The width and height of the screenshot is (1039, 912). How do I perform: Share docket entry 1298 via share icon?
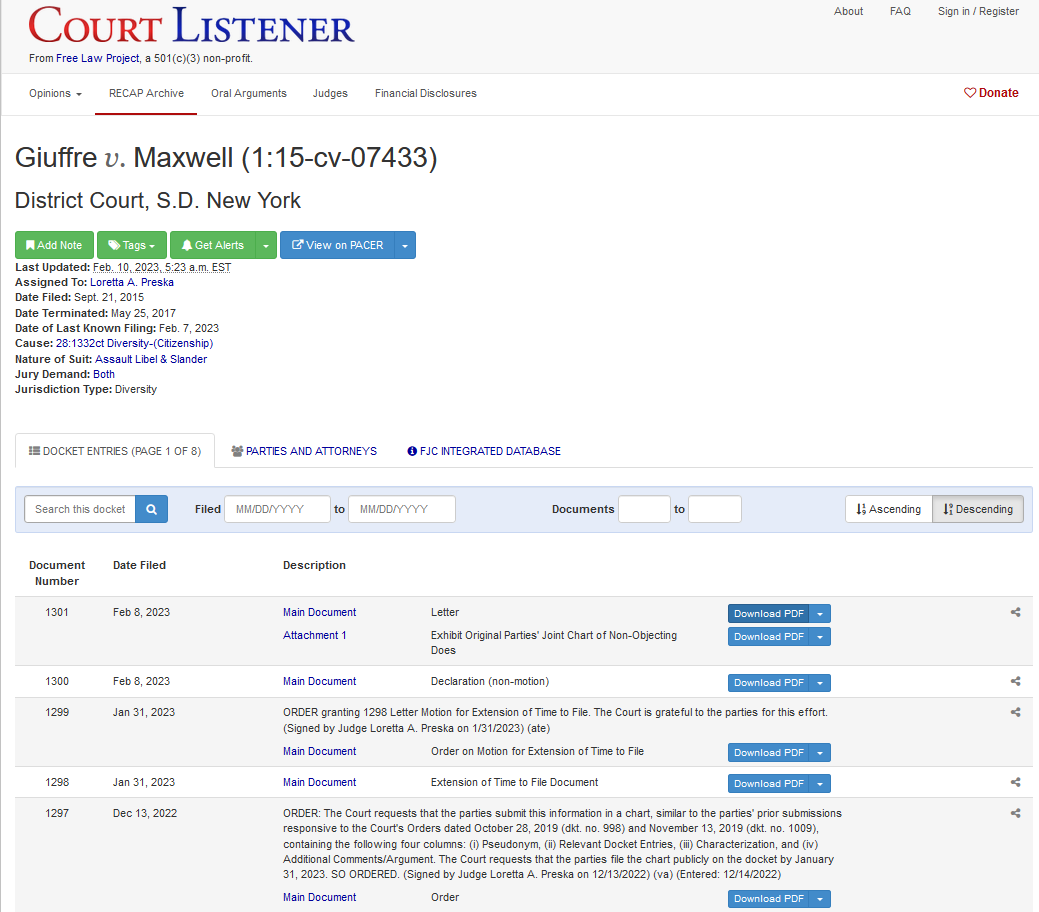[1015, 782]
